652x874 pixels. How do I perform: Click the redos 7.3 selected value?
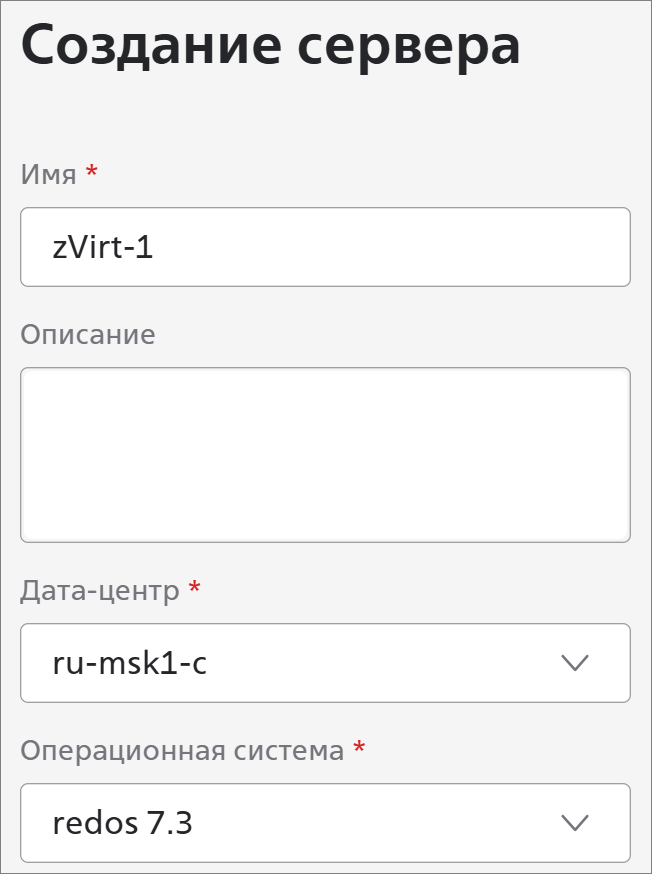point(122,823)
